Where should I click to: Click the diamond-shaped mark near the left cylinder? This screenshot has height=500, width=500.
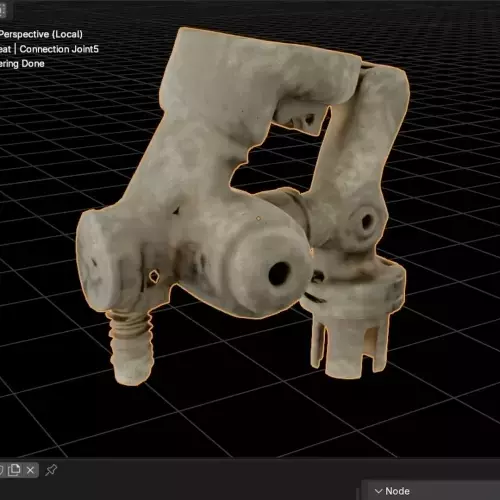(x=153, y=277)
